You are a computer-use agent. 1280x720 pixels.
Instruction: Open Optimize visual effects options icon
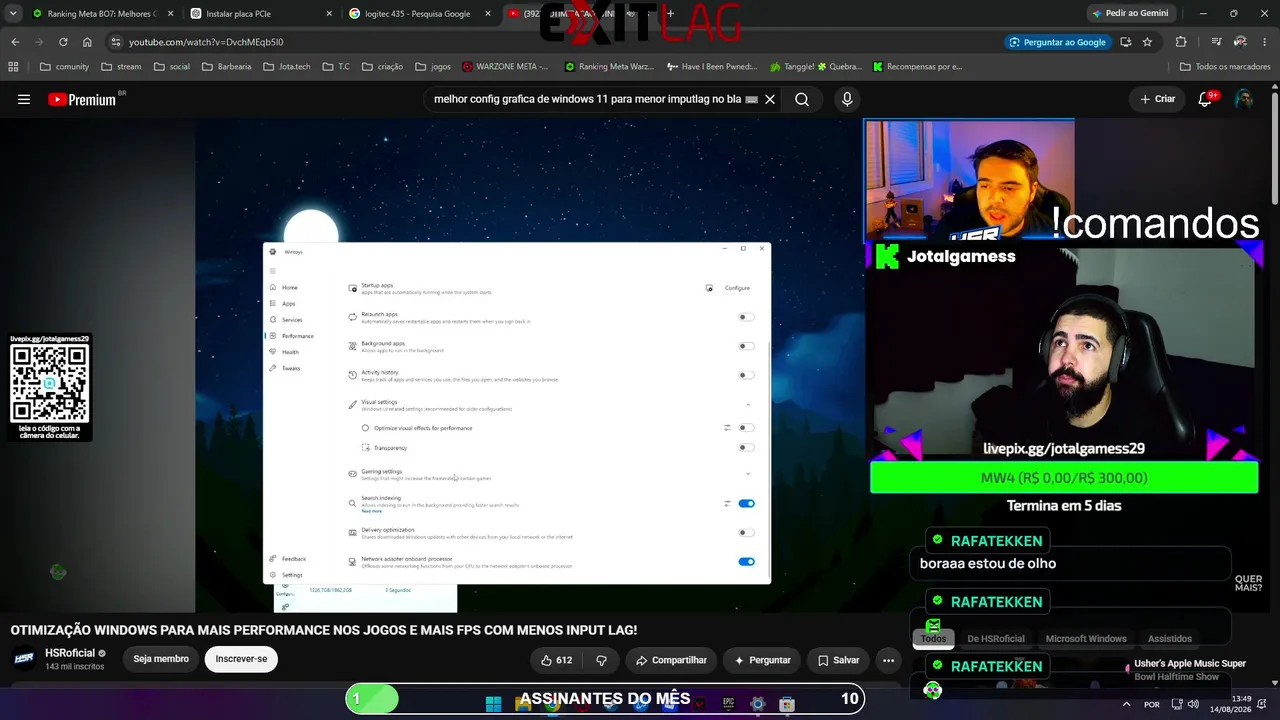click(x=727, y=428)
